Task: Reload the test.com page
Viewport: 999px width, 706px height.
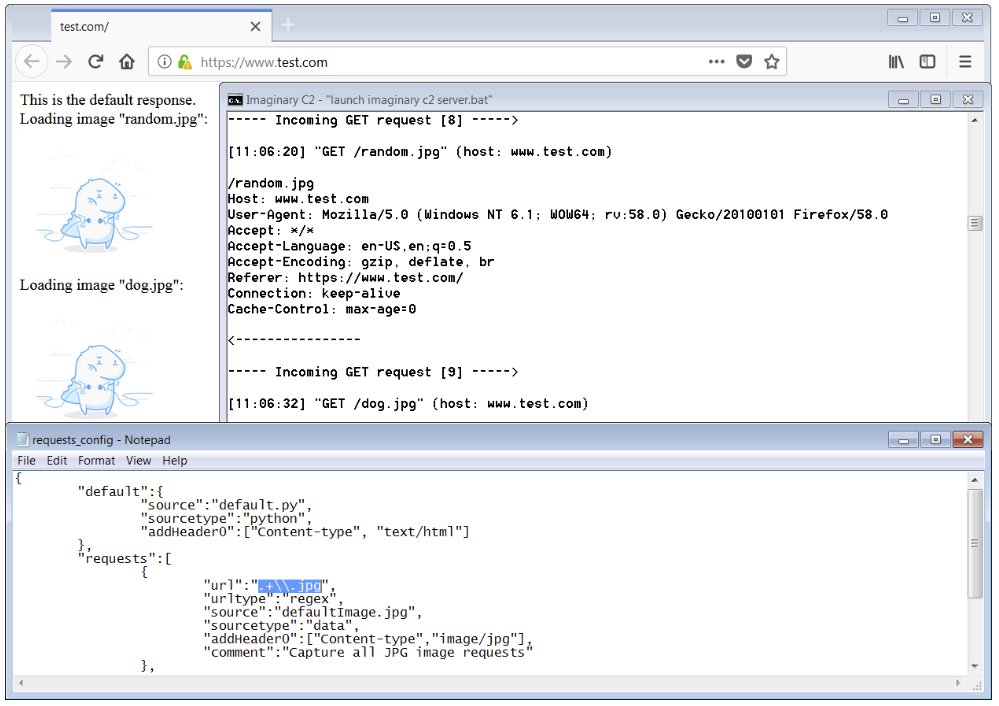Action: [x=96, y=62]
